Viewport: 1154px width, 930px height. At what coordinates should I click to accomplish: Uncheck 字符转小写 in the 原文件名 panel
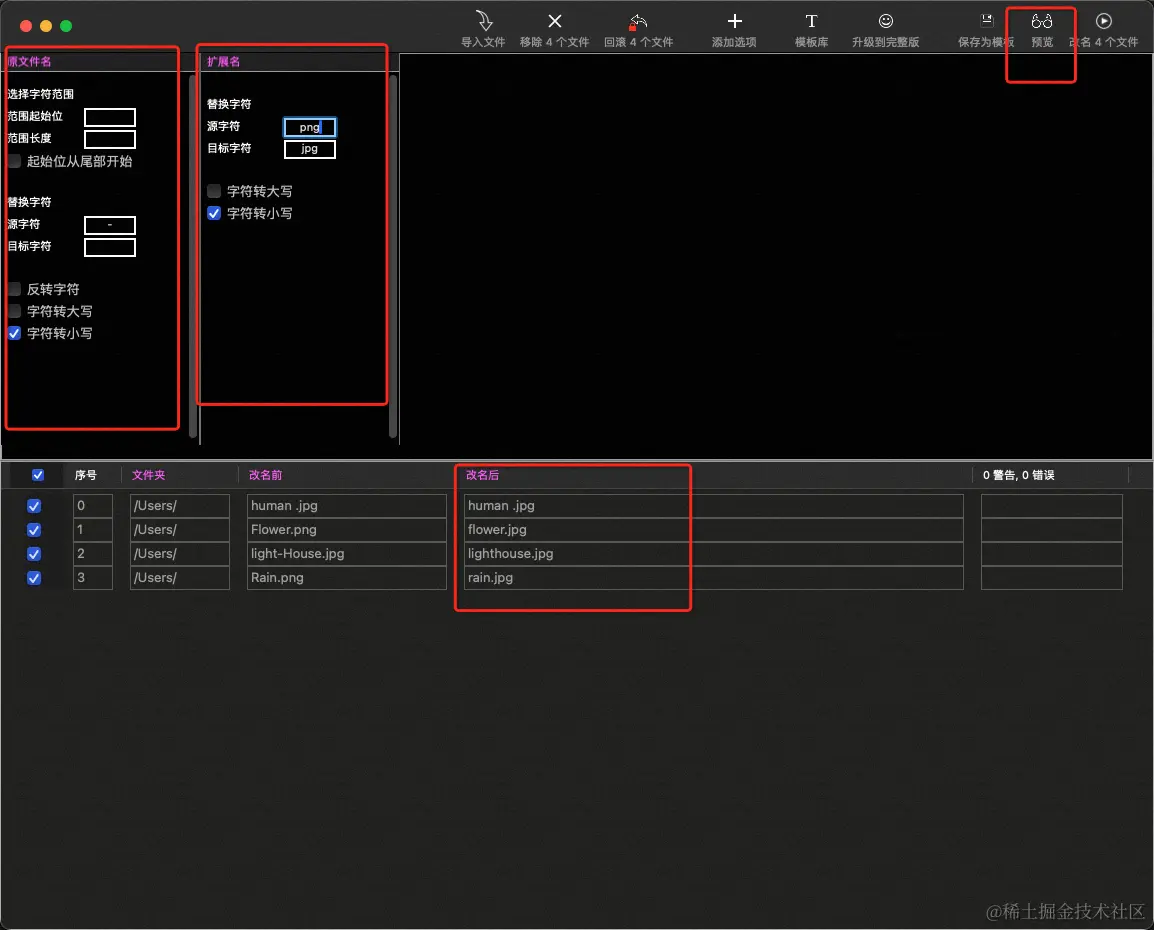(15, 333)
